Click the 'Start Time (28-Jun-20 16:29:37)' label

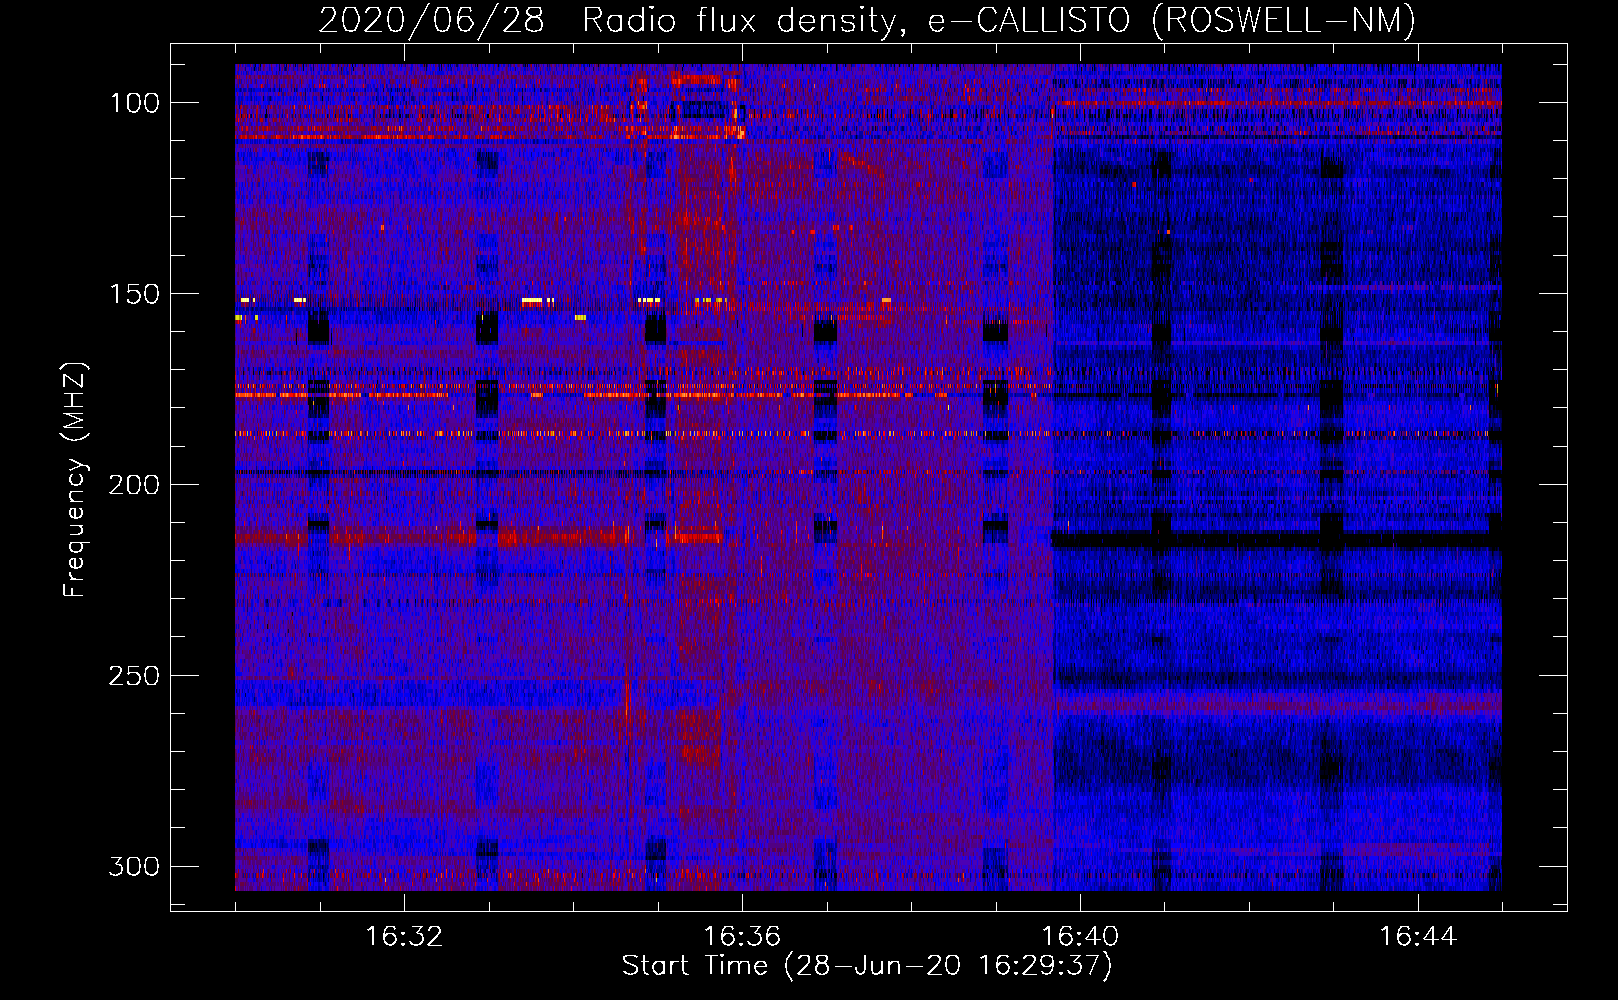(867, 967)
